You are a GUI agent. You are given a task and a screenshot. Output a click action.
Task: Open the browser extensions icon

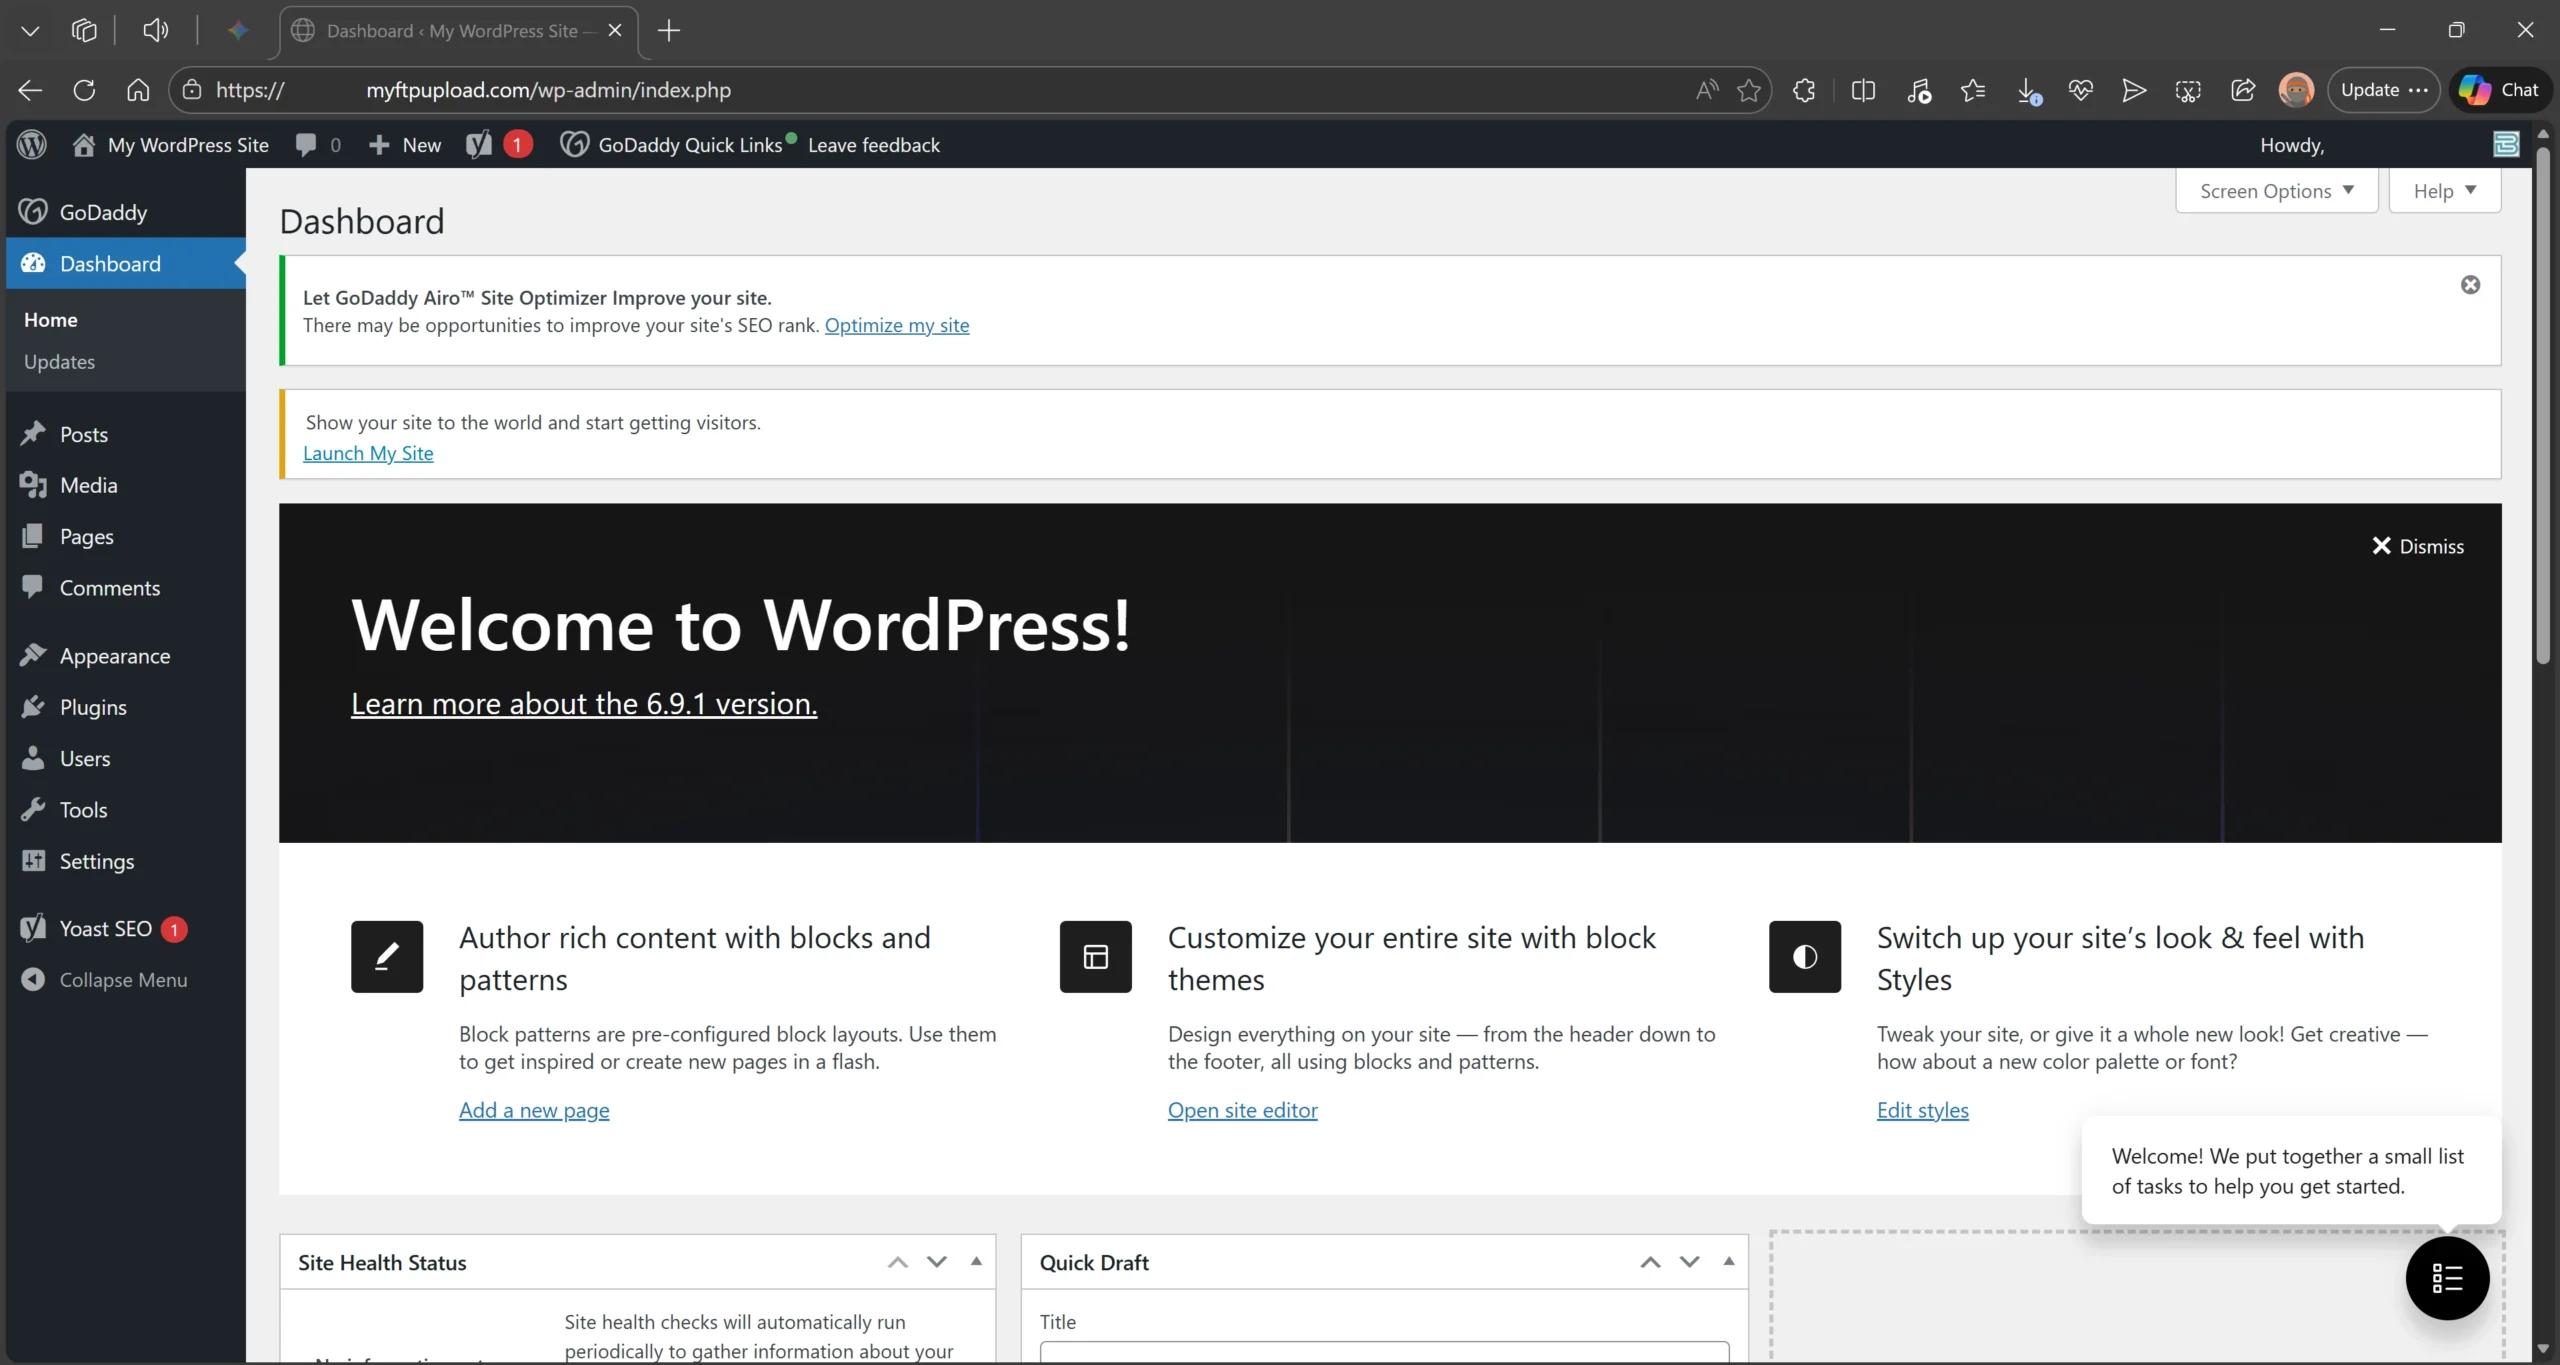tap(1804, 90)
